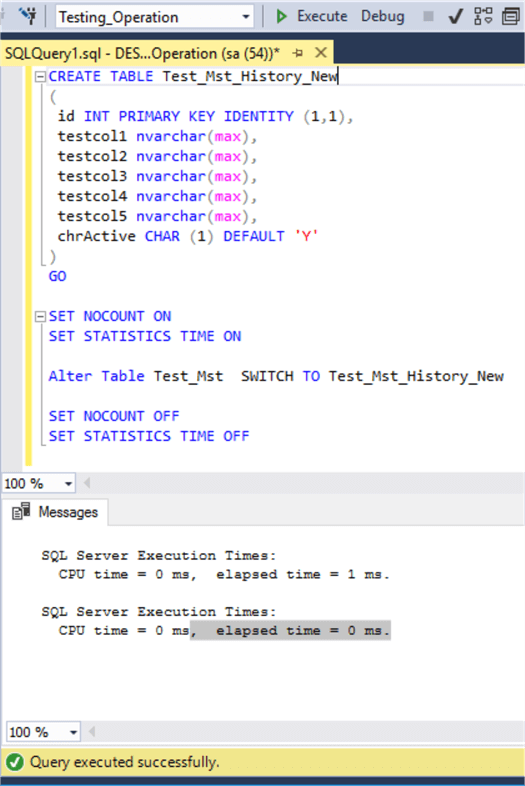Viewport: 525px width, 786px height.
Task: Click 'elapsed time = 1 ms.' message text
Action: pos(303,574)
